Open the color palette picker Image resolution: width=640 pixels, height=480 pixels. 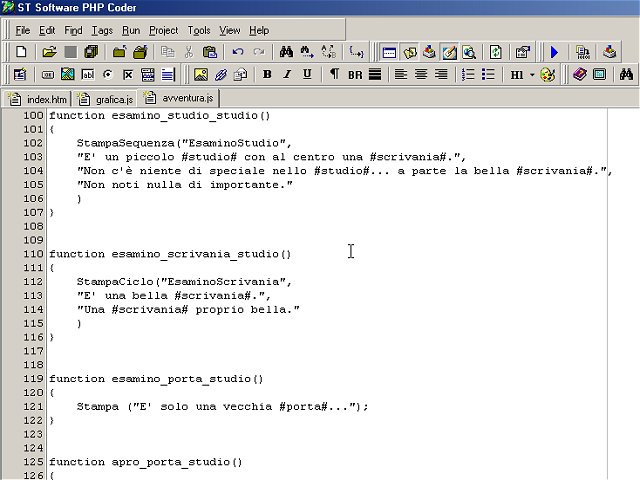click(x=547, y=74)
